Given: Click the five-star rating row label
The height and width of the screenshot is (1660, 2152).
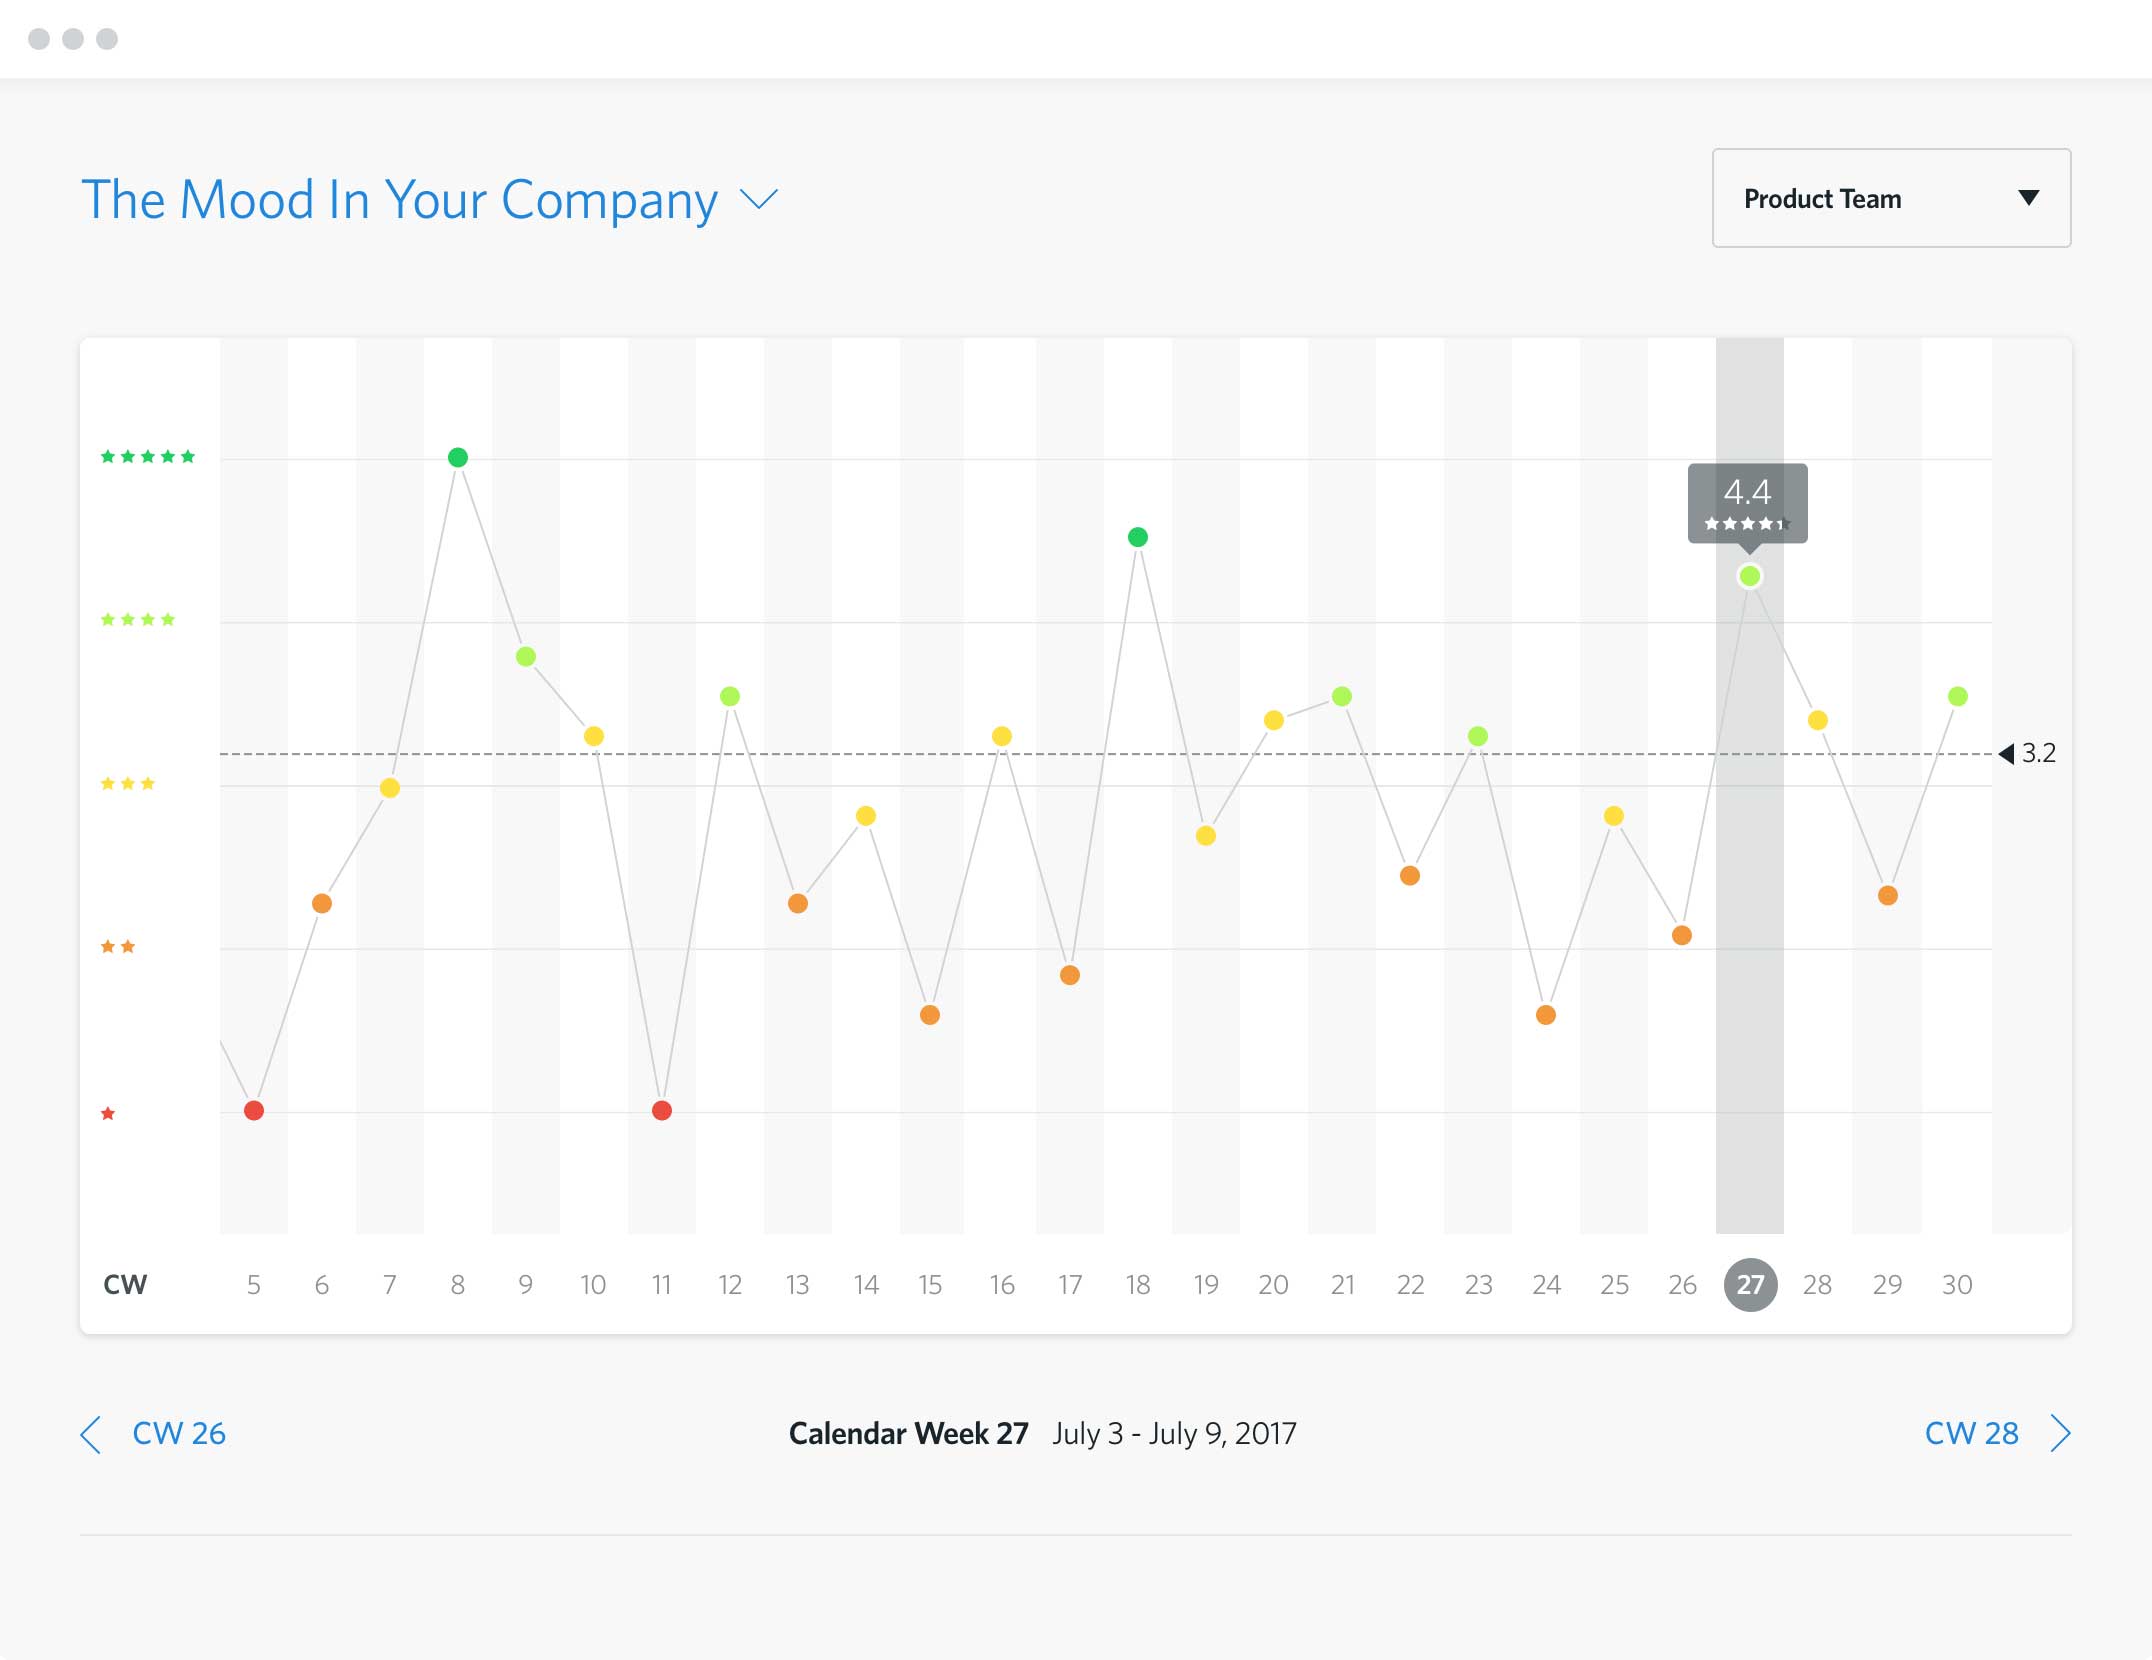Looking at the screenshot, I should (x=148, y=457).
